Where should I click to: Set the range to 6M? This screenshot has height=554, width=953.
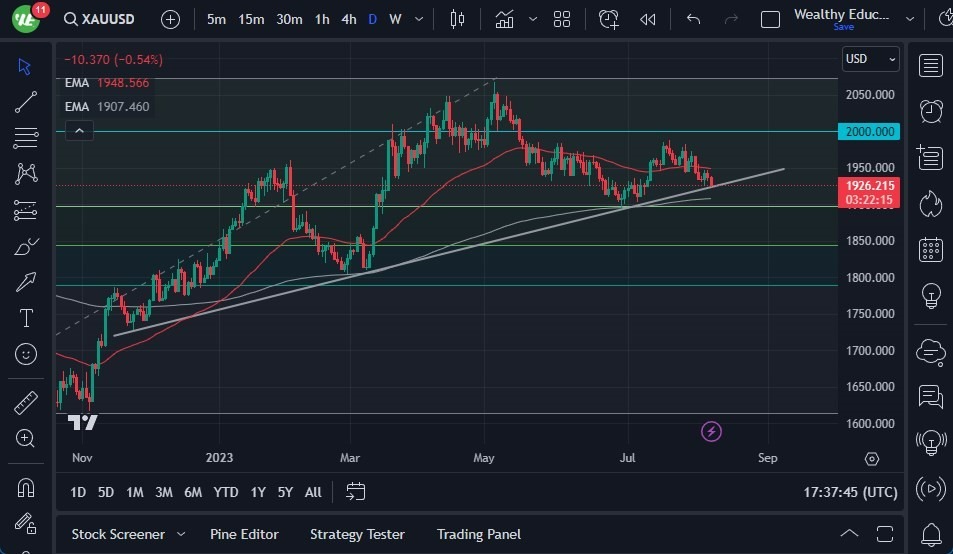(x=193, y=492)
